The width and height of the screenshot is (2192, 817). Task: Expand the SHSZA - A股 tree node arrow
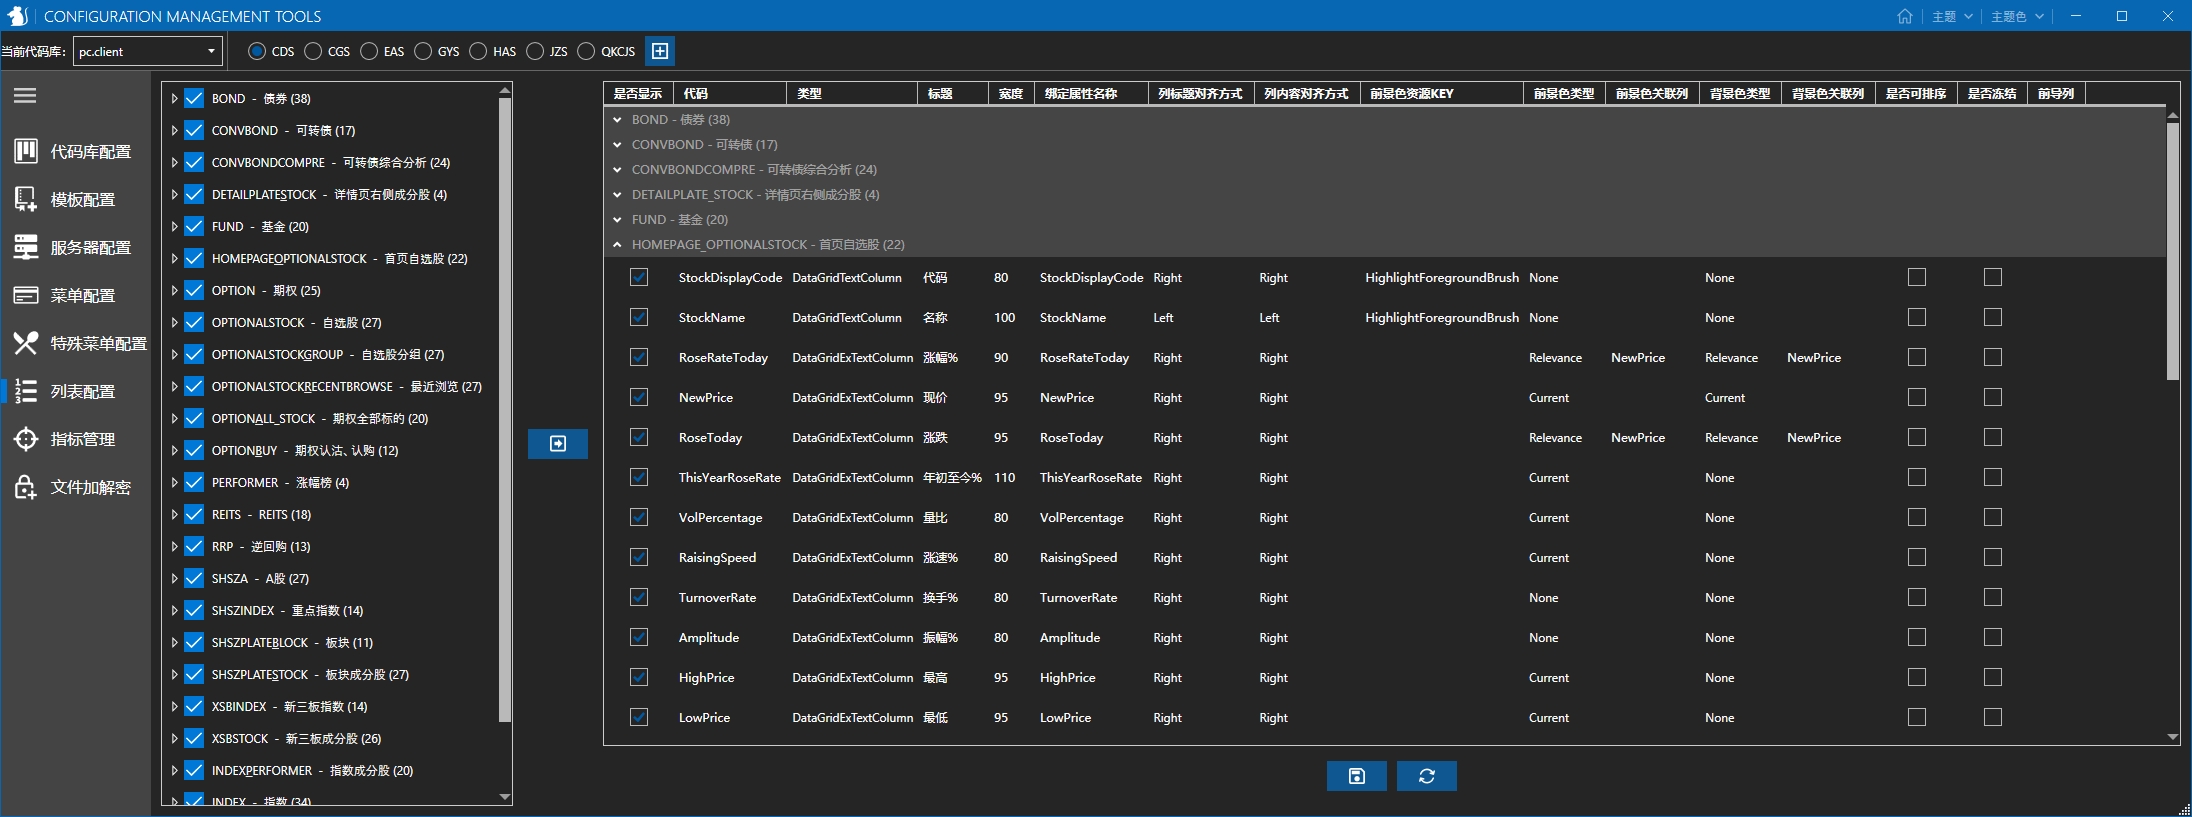coord(174,578)
